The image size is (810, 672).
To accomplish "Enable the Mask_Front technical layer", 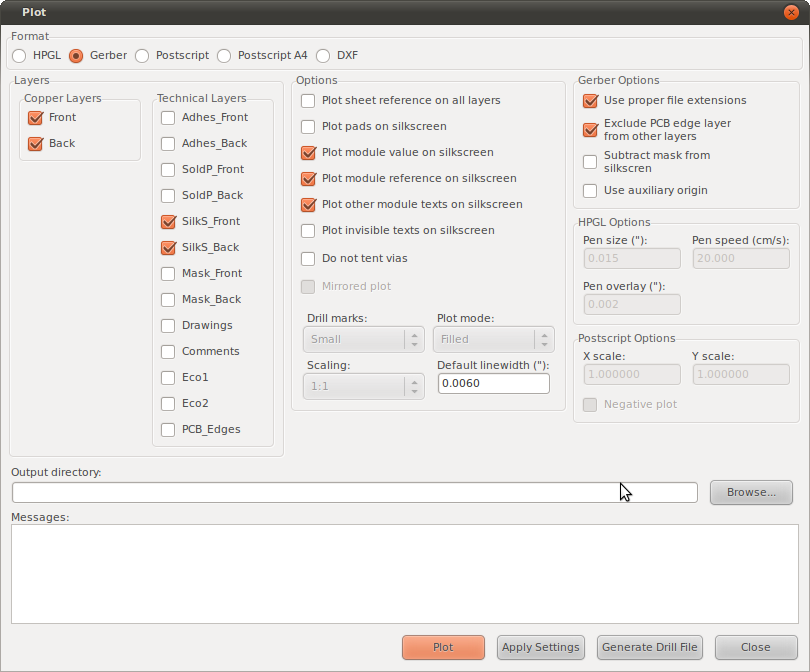I will coord(168,274).
